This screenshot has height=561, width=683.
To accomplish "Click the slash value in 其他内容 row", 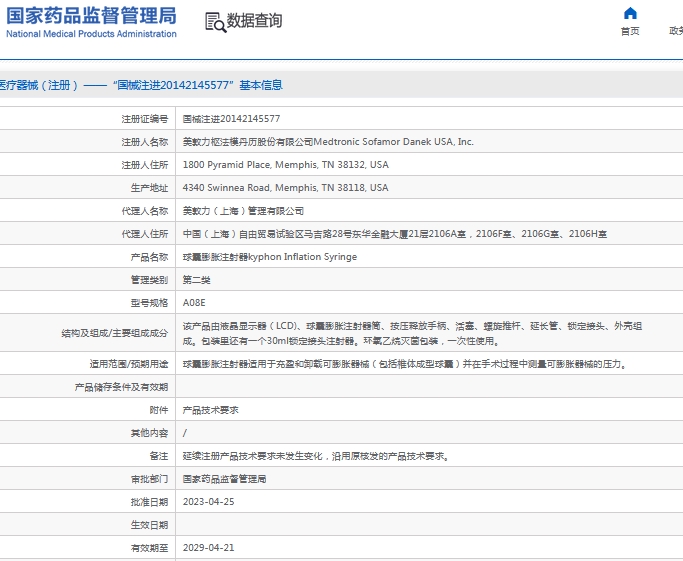I will click(x=185, y=433).
